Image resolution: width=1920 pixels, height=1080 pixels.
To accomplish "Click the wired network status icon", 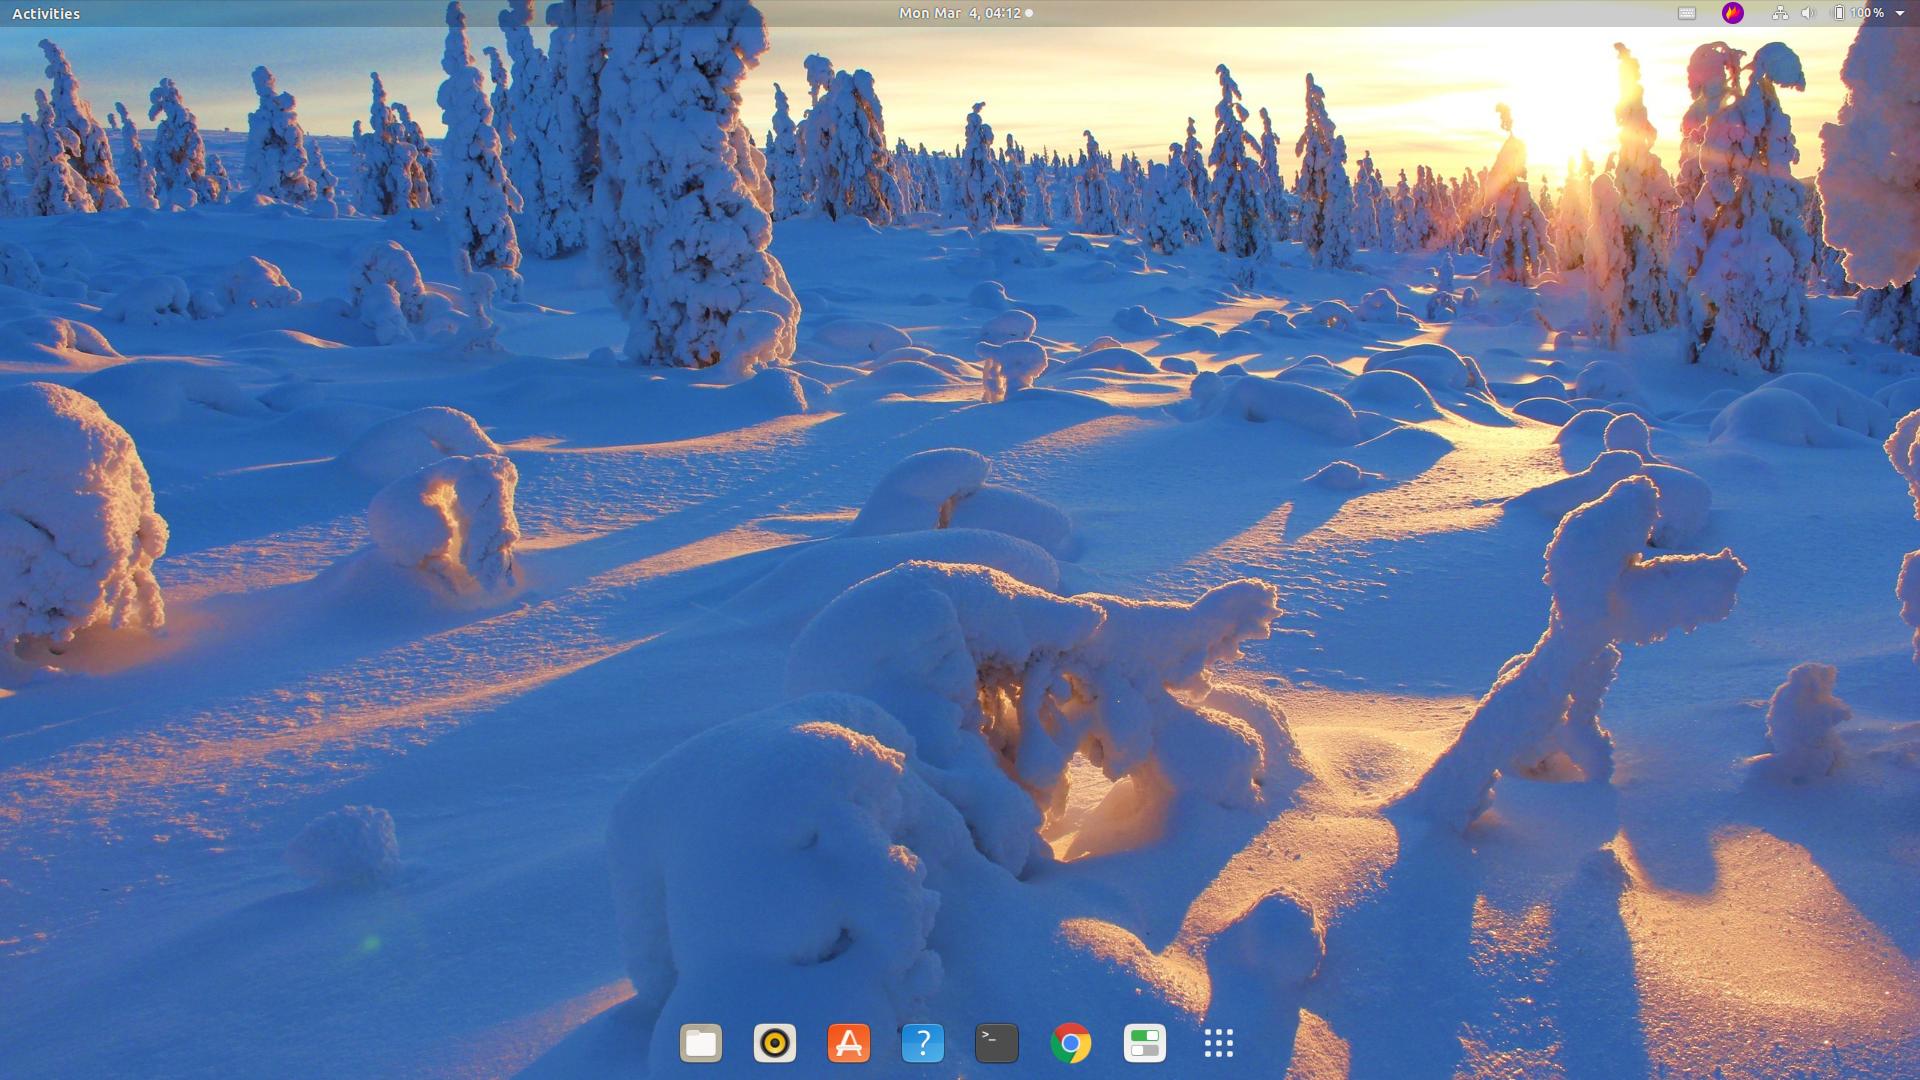I will point(1782,13).
